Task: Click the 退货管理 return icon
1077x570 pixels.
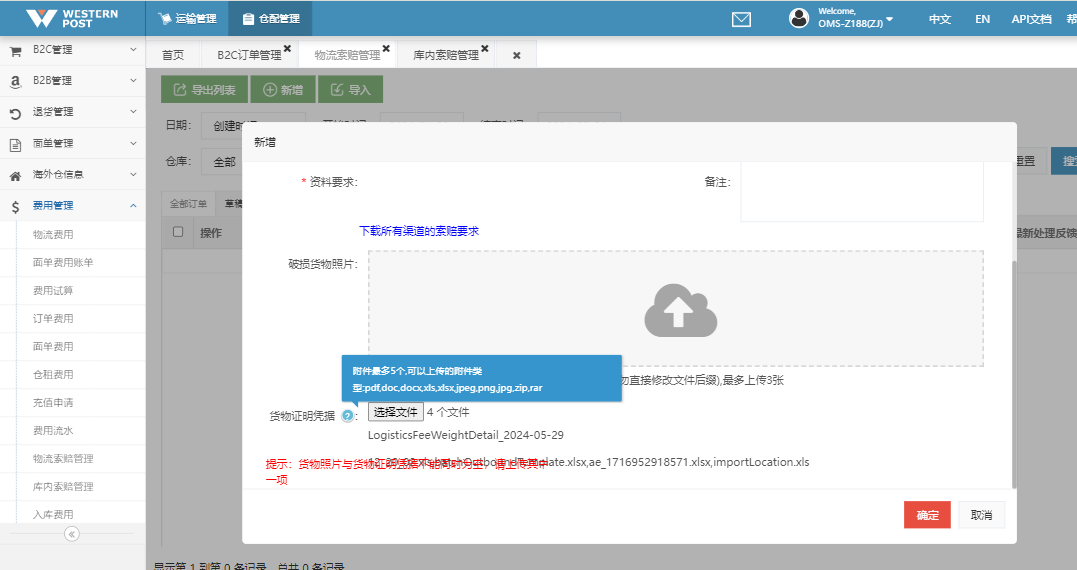Action: 15,113
